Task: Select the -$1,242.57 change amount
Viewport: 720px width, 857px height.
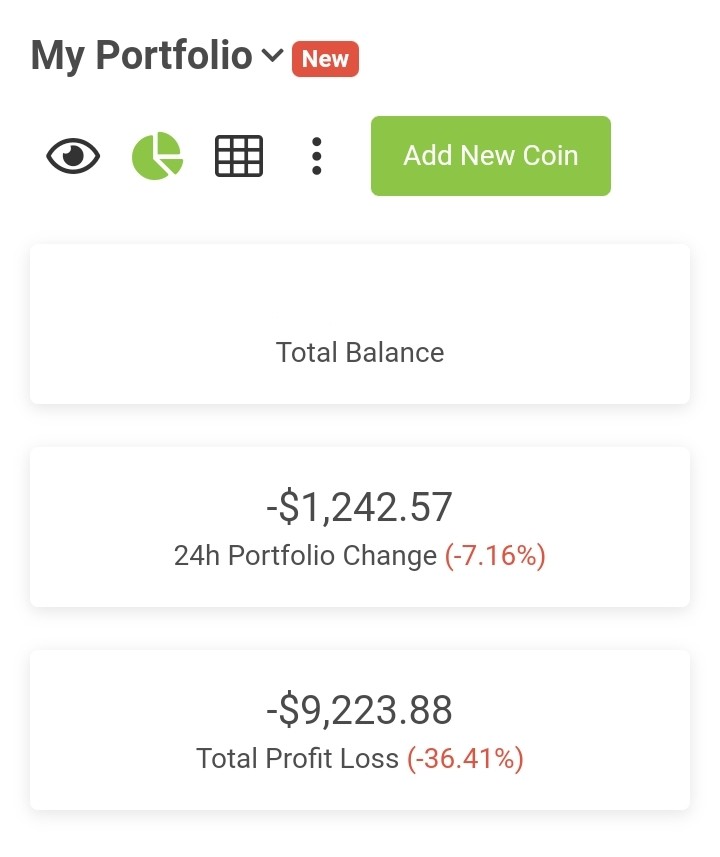Action: point(359,508)
